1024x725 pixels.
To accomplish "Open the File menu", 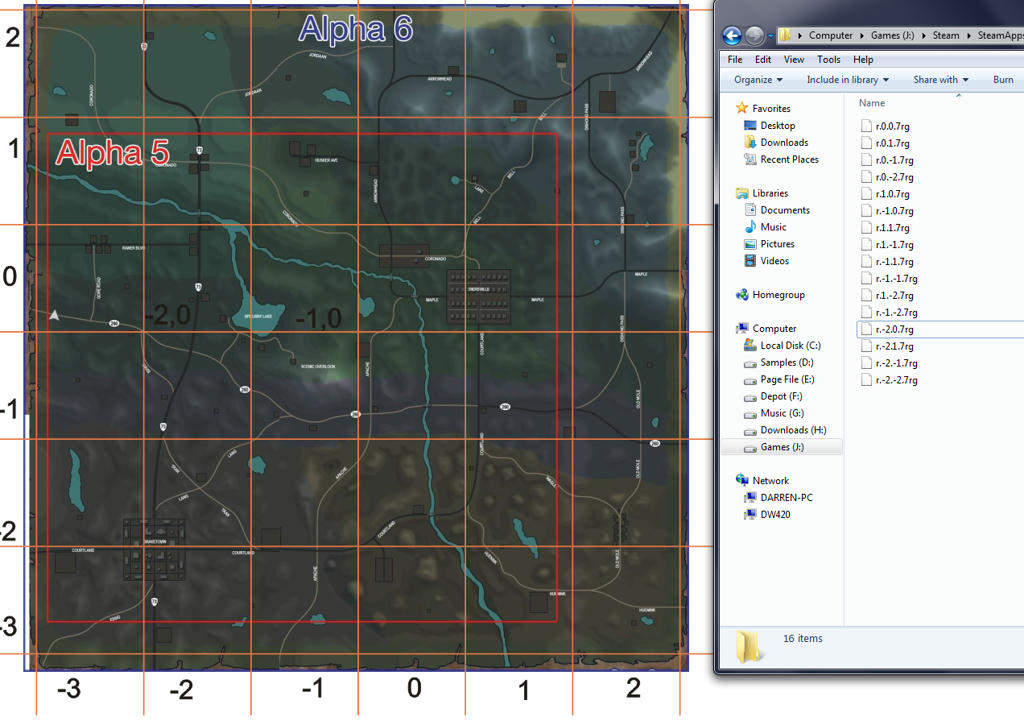I will 735,59.
